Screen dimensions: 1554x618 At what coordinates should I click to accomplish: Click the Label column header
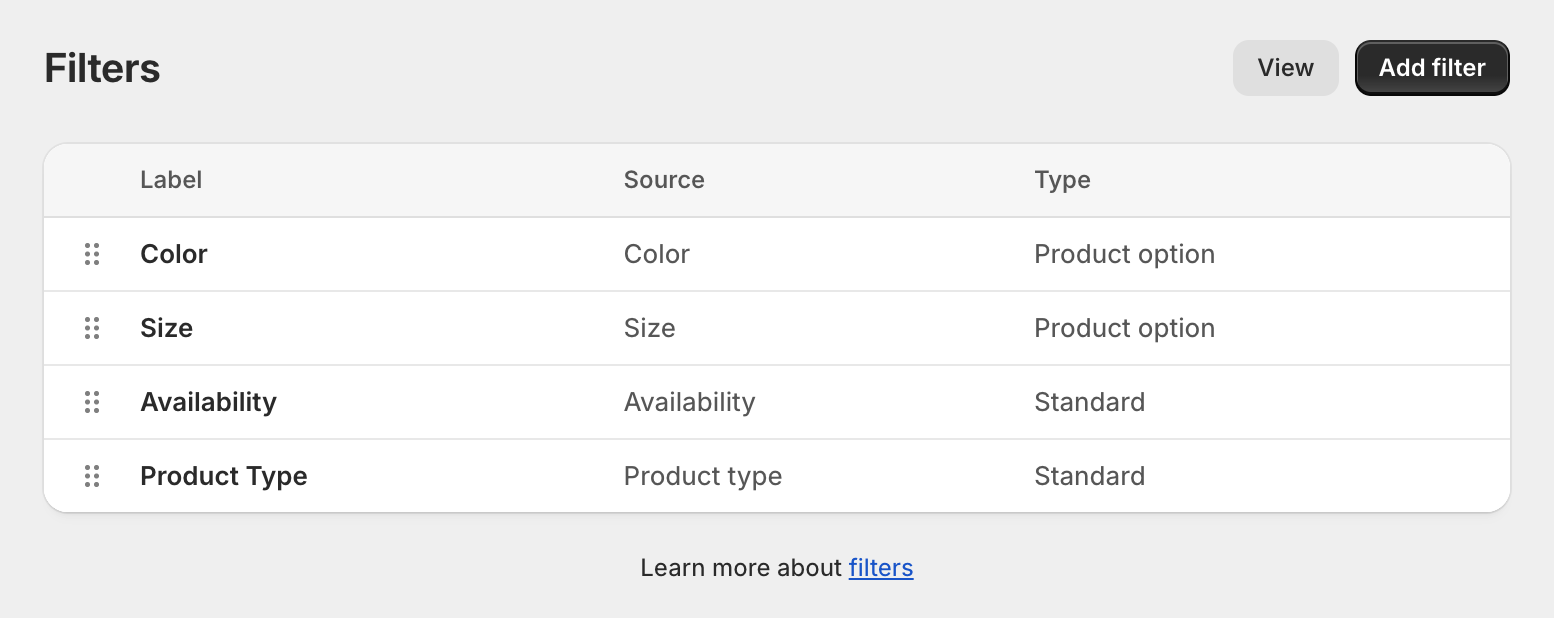pos(171,180)
